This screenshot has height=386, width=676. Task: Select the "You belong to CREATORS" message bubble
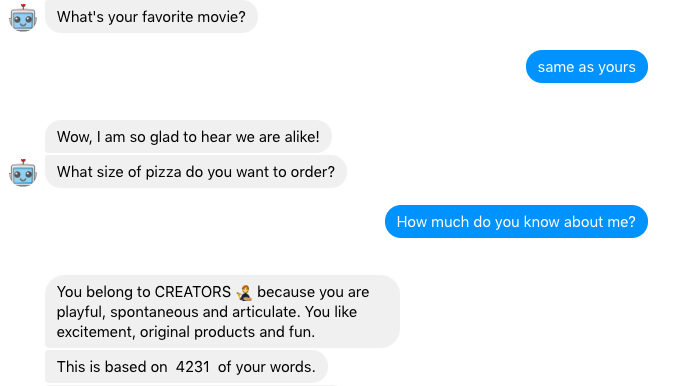[x=222, y=312]
